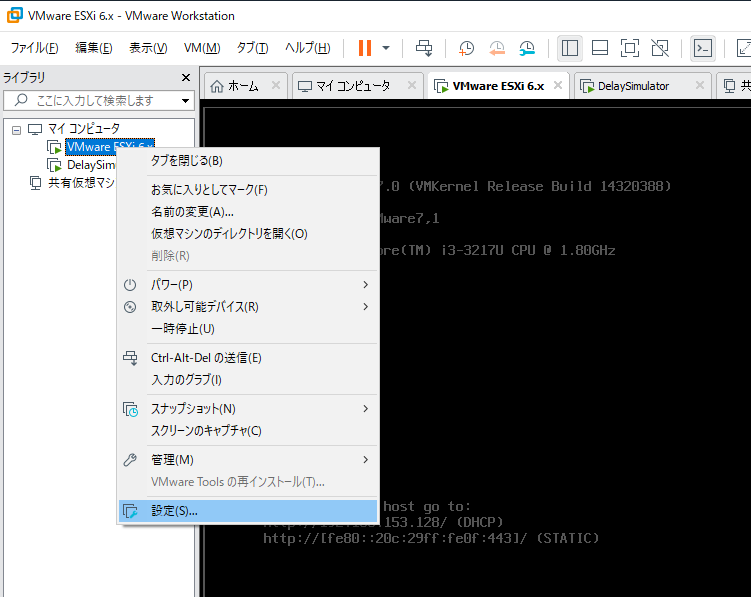
Task: Open Snapshot Manager toolbar icon
Action: (527, 48)
